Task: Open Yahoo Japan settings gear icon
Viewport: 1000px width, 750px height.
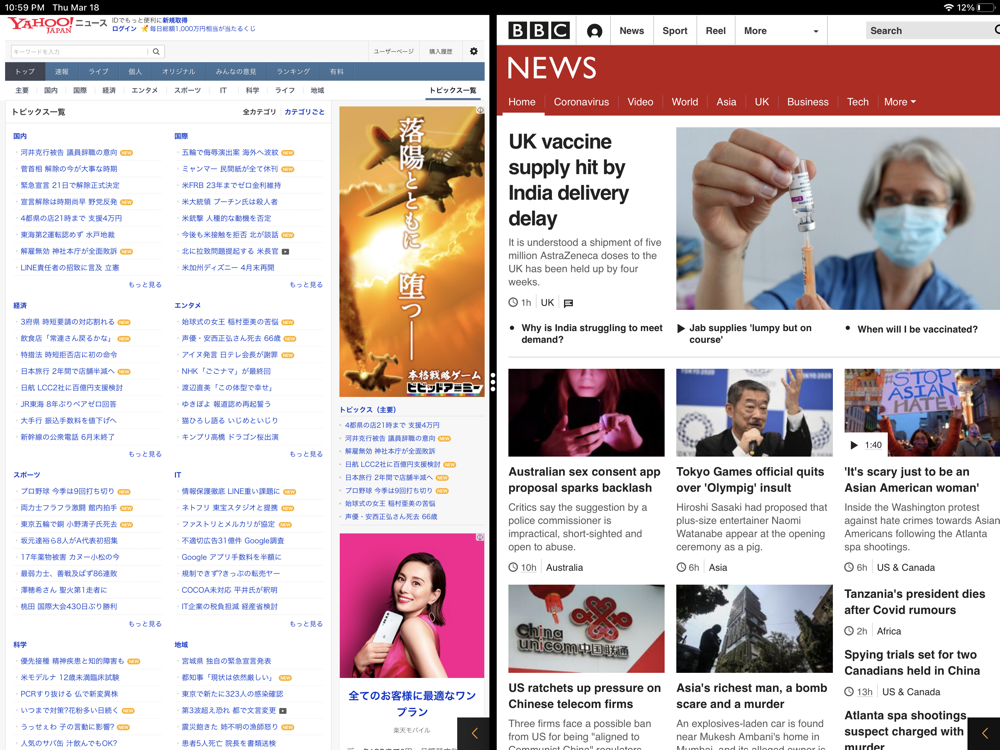Action: point(474,51)
